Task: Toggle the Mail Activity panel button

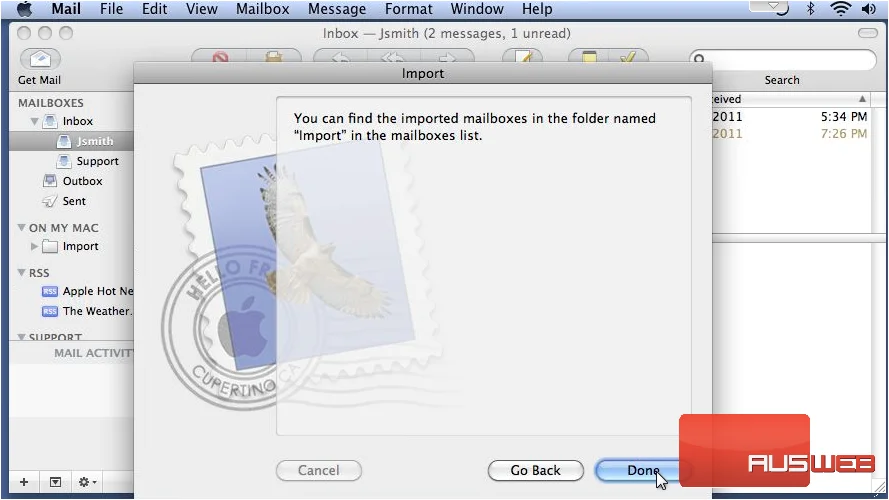Action: [55, 482]
